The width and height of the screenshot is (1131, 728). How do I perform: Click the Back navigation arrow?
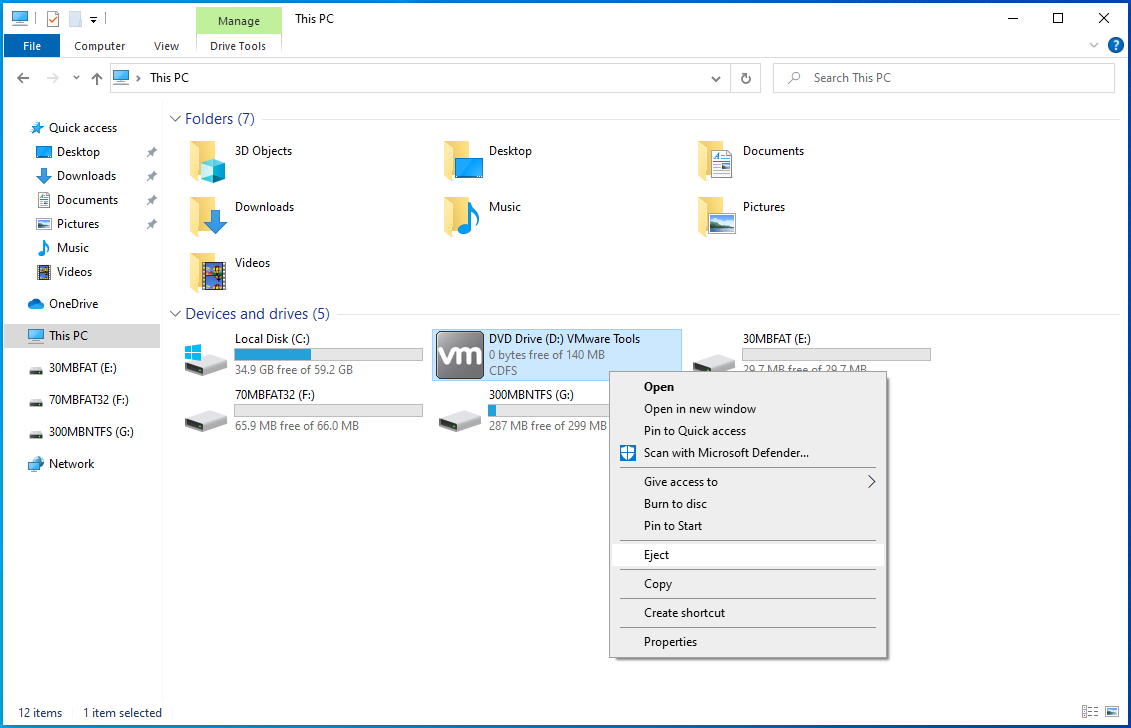coord(23,77)
